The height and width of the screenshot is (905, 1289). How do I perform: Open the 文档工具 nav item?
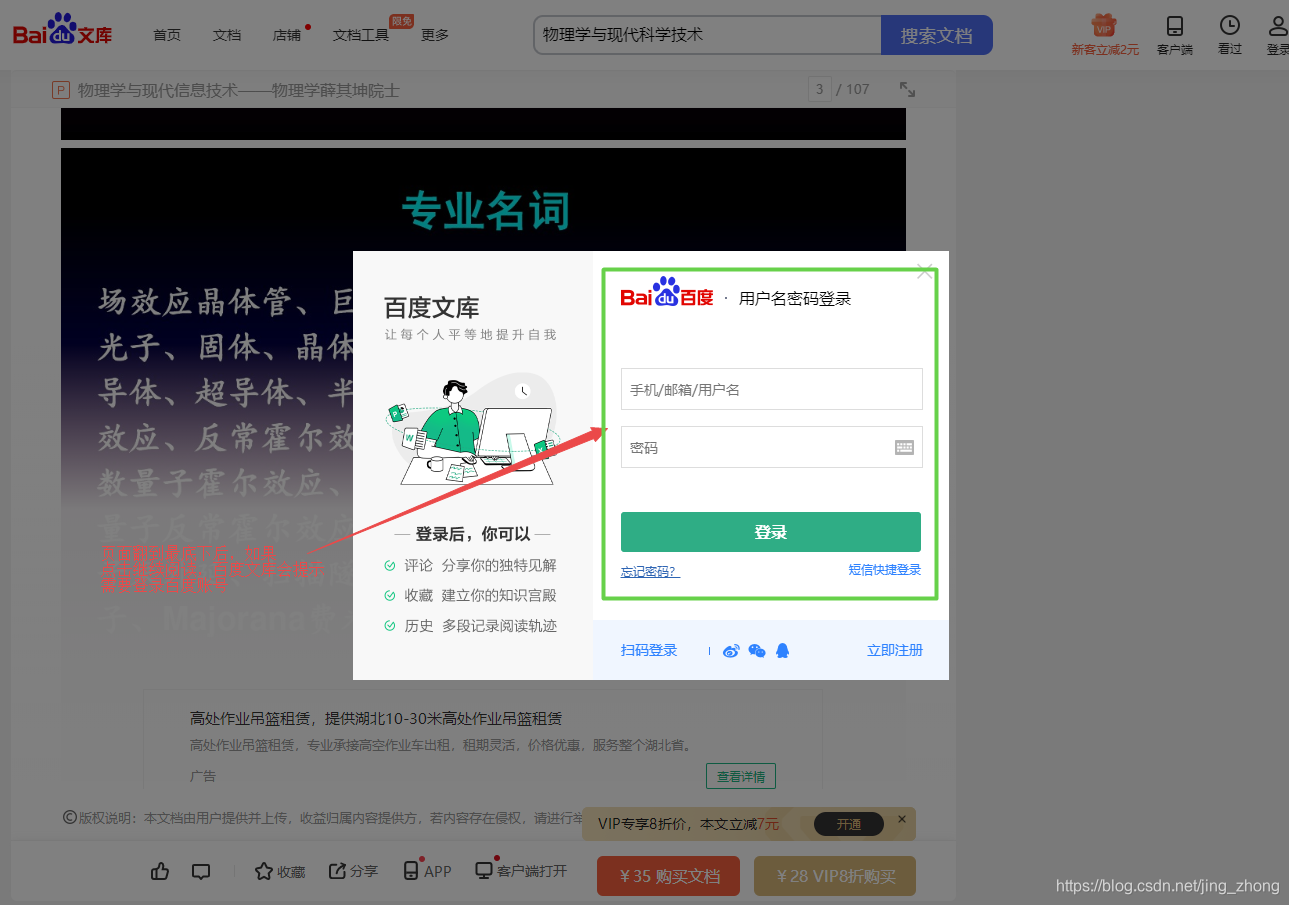click(x=361, y=35)
